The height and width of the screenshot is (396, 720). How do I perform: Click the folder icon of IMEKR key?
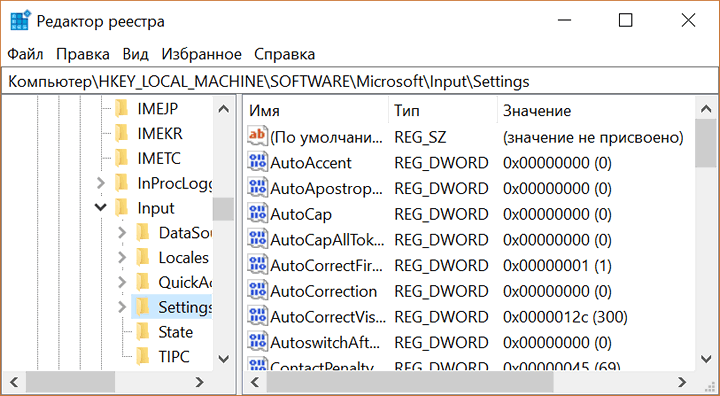tap(122, 133)
